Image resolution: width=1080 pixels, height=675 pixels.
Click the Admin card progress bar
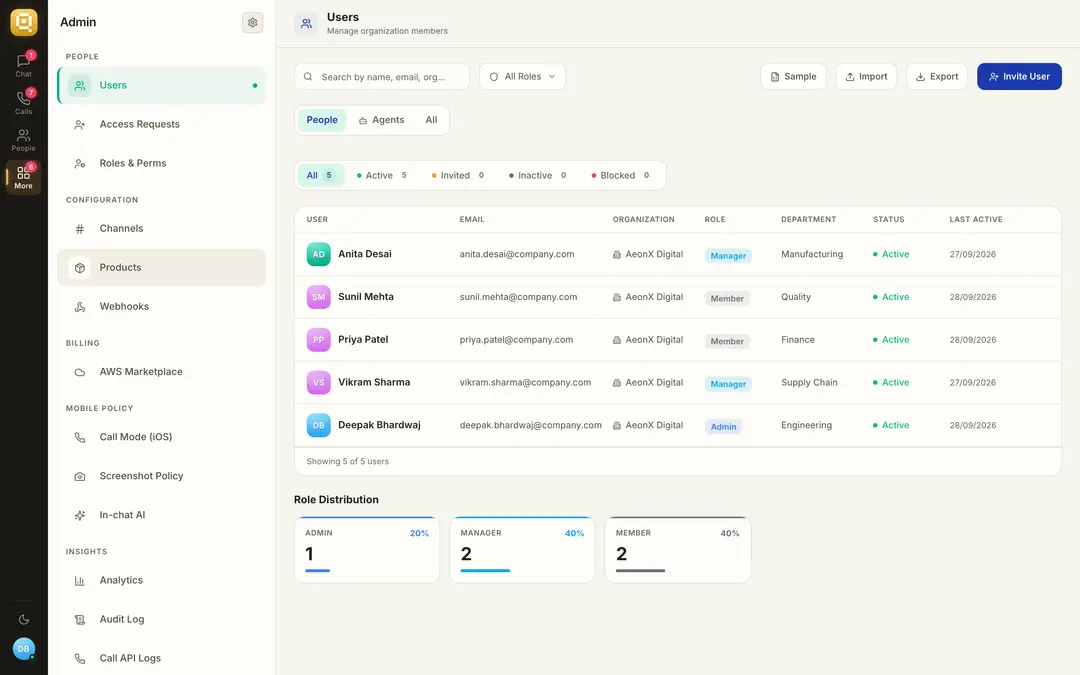[318, 570]
